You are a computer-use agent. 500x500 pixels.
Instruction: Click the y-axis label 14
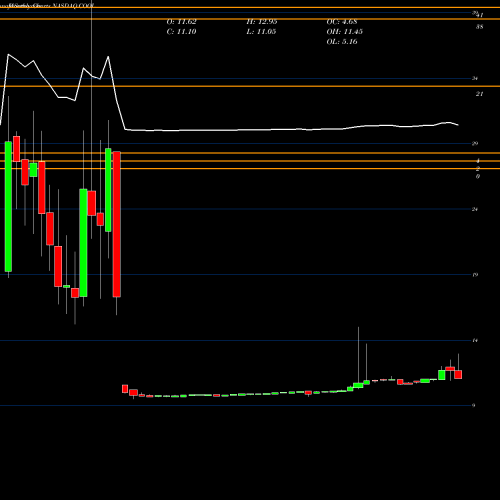475,340
